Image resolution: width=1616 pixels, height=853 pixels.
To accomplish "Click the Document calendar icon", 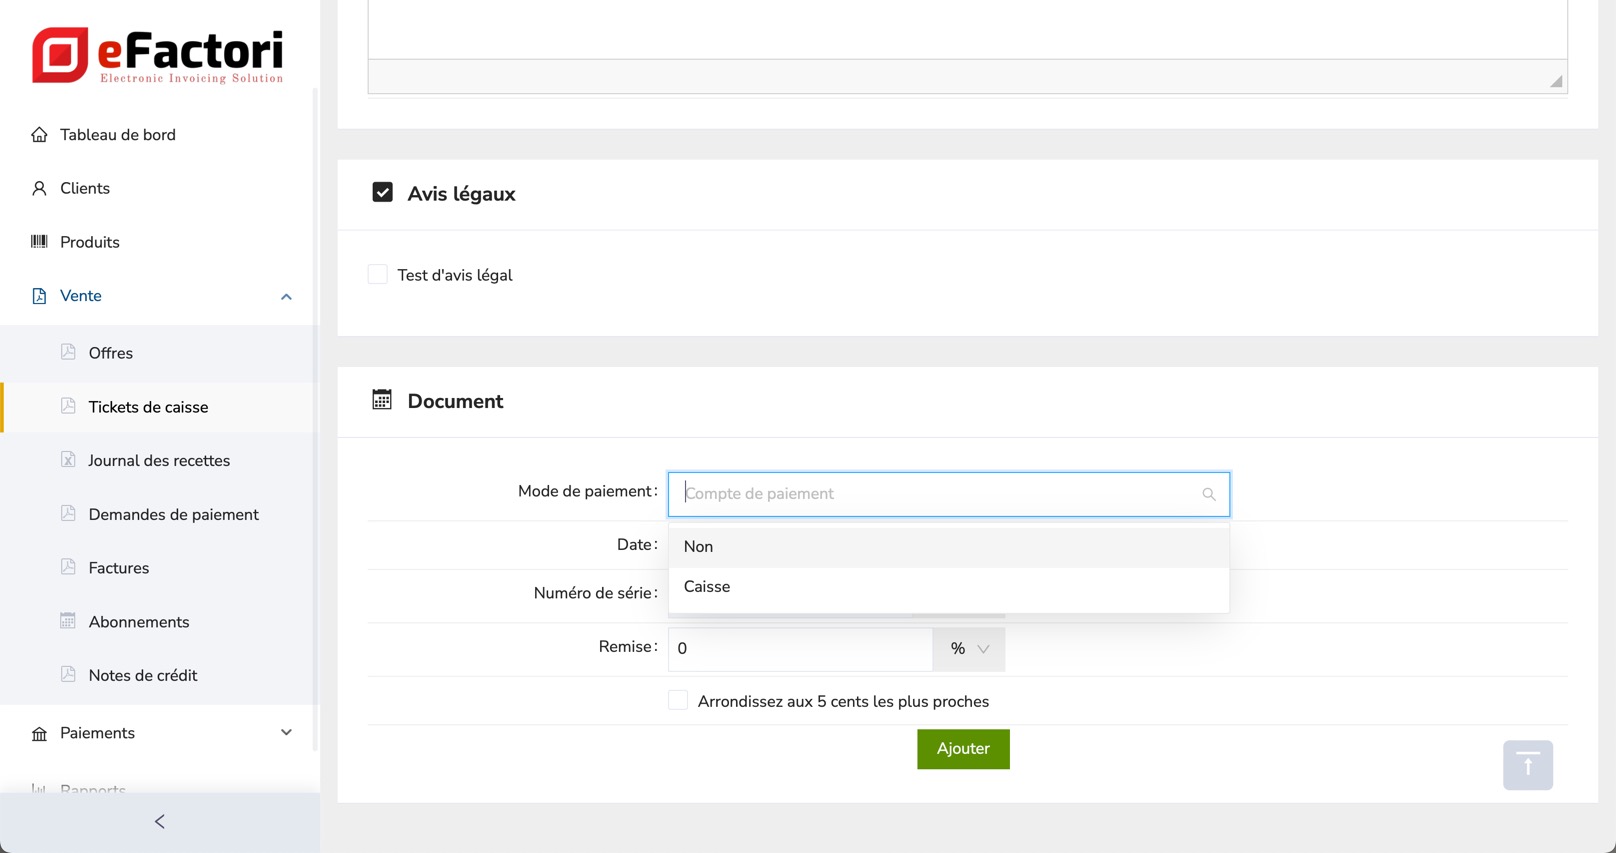I will [382, 400].
